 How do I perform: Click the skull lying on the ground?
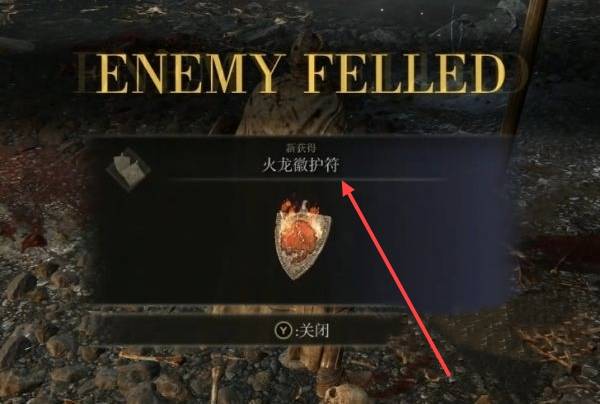click(344, 394)
